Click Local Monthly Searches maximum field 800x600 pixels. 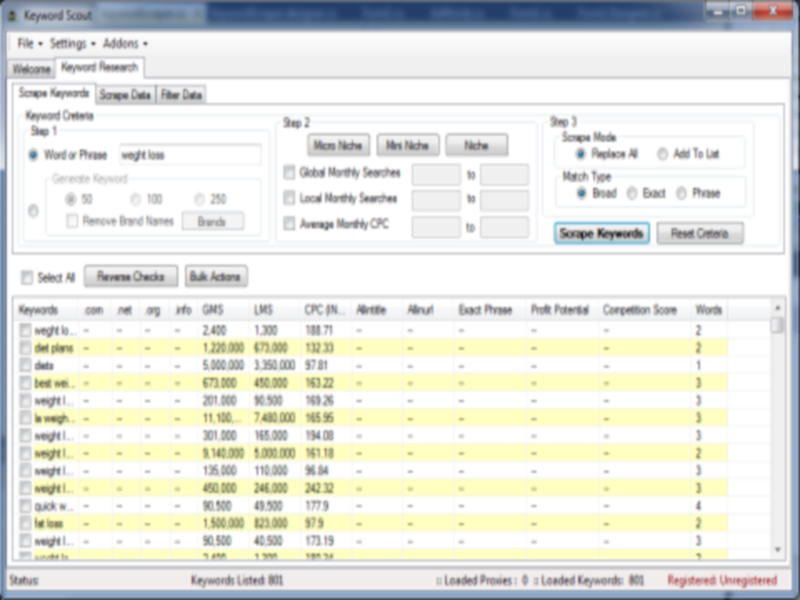pyautogui.click(x=505, y=201)
